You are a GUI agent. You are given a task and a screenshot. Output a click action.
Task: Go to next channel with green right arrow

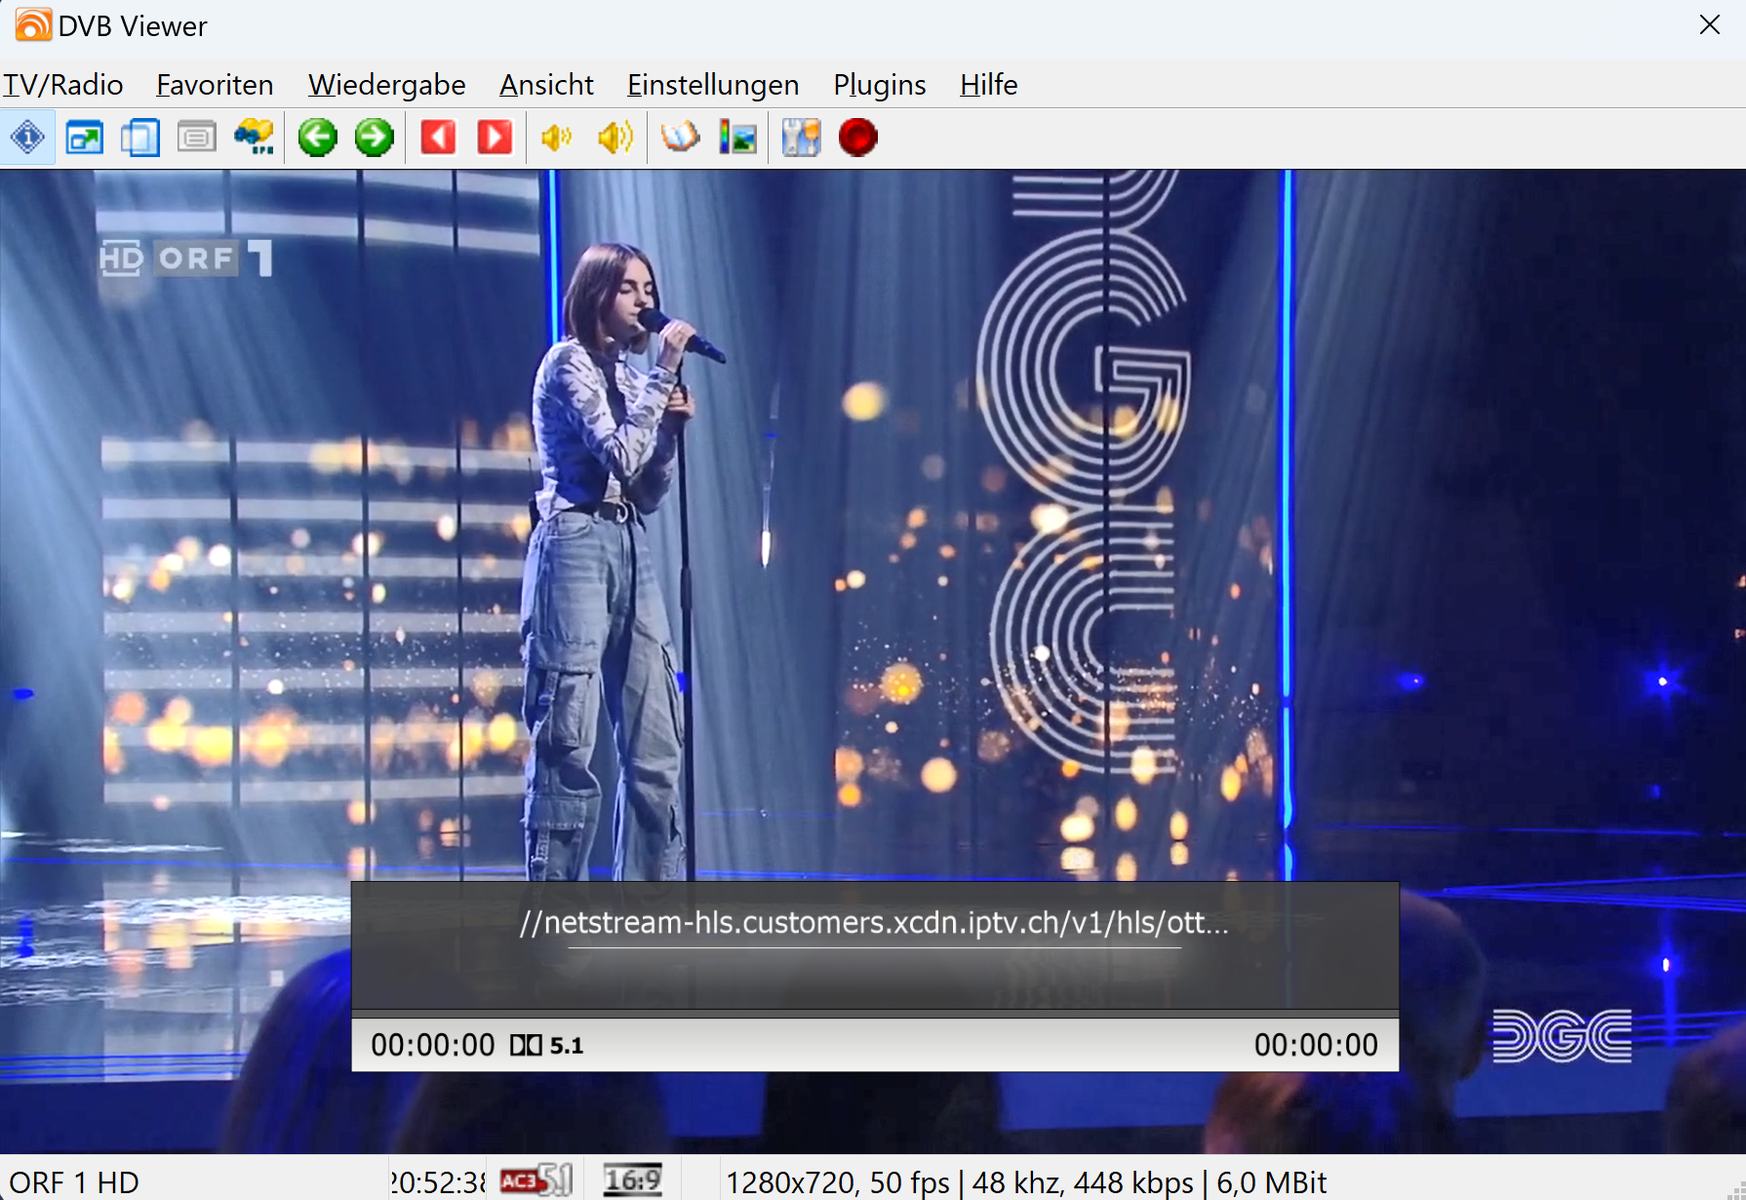pos(374,137)
